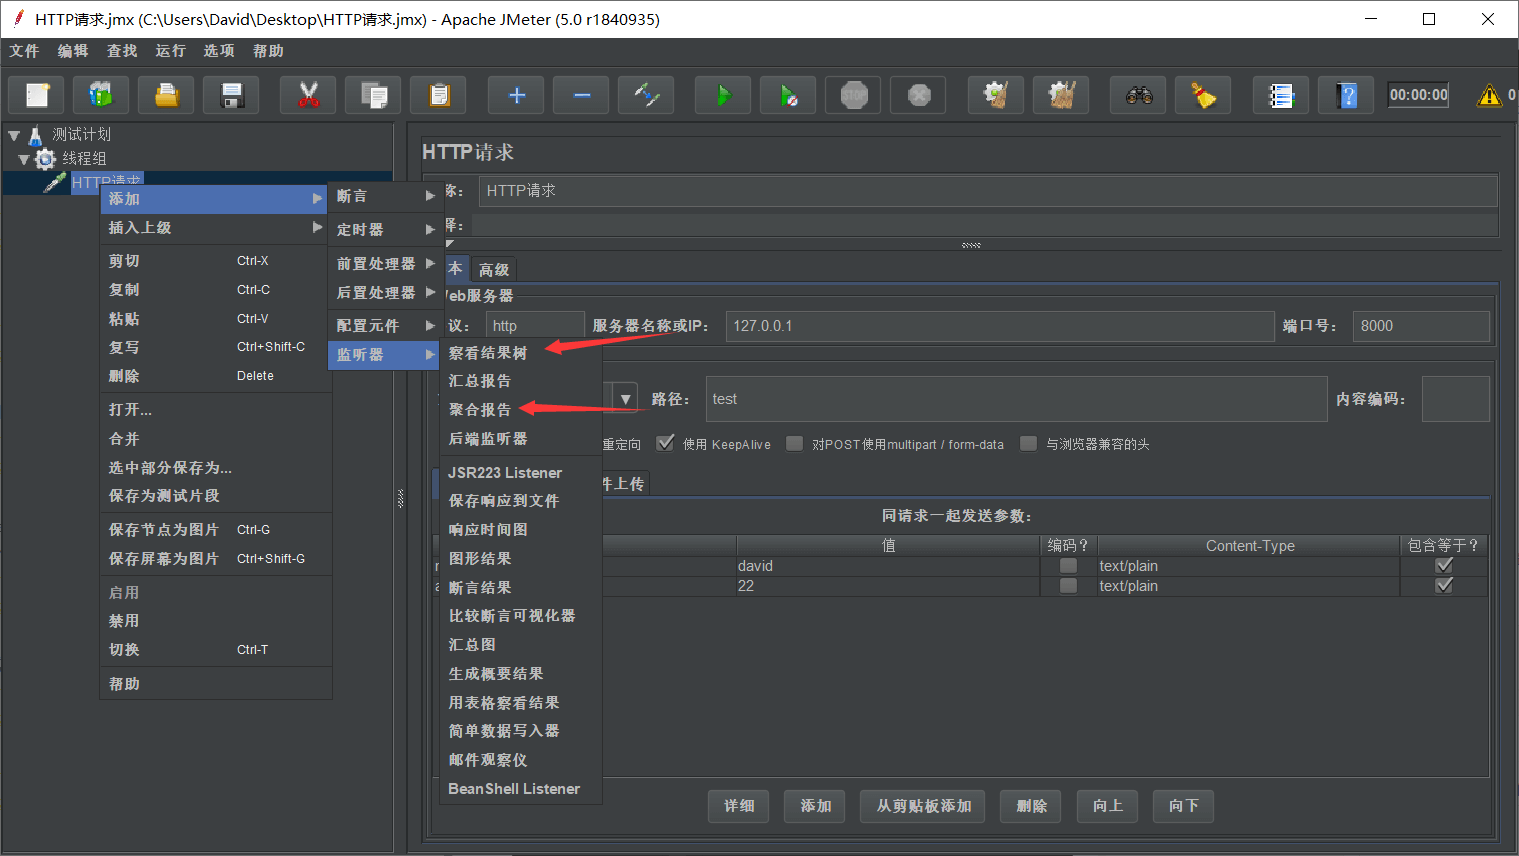Clear results with the gear broom icon
The height and width of the screenshot is (856, 1519).
(996, 95)
